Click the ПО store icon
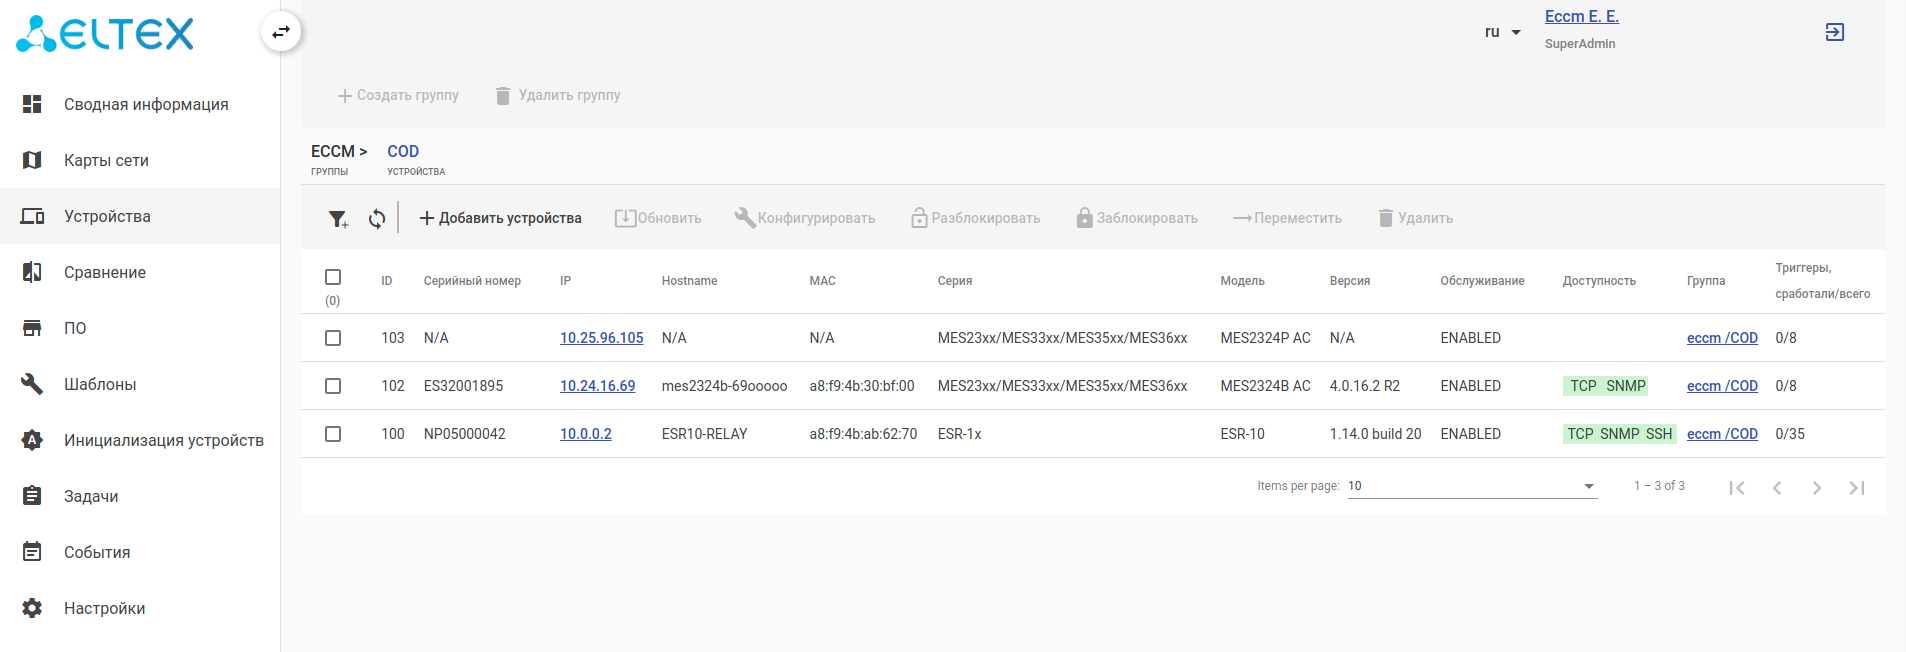The height and width of the screenshot is (652, 1906). point(32,328)
